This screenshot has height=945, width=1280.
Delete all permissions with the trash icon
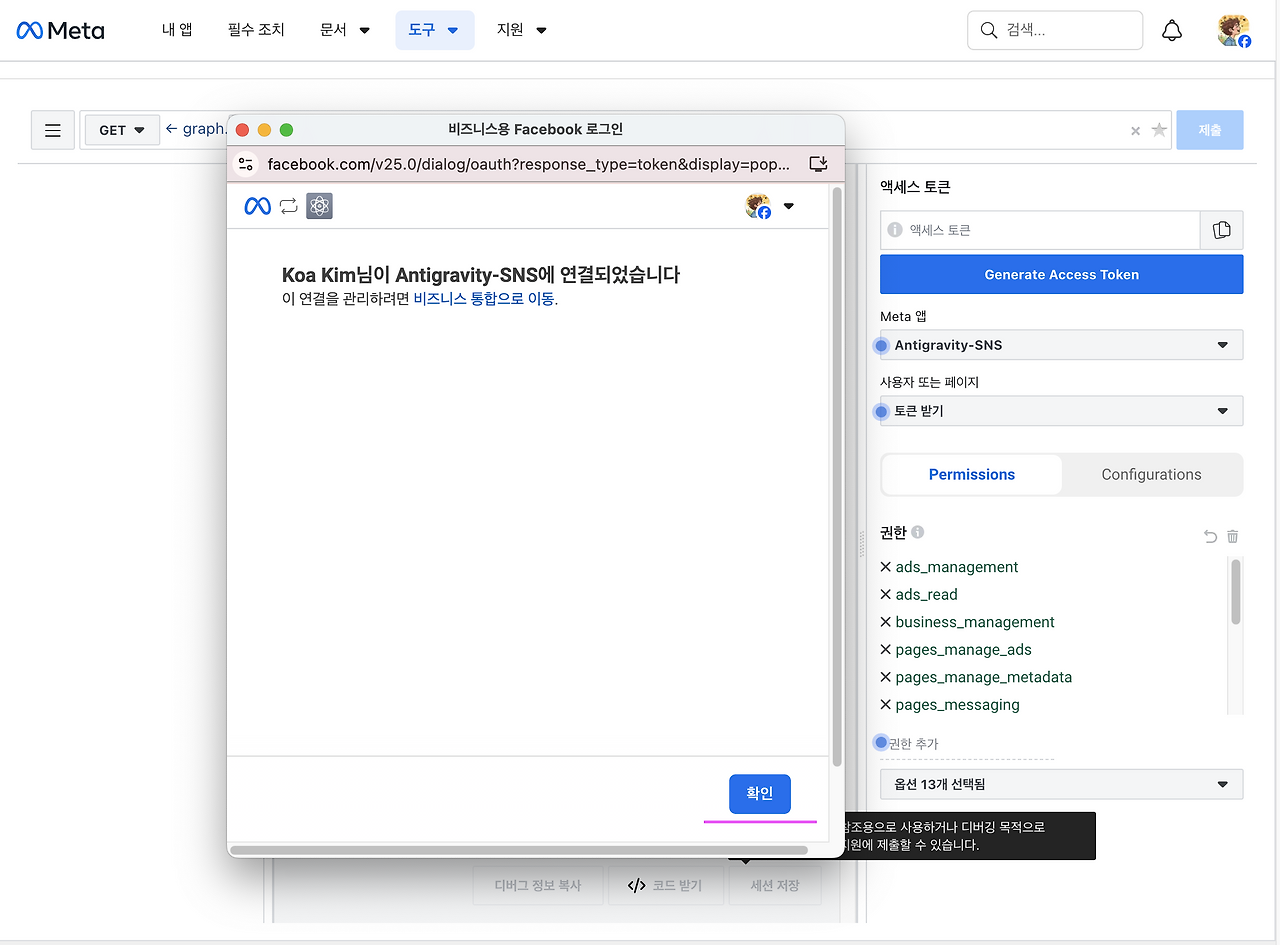pyautogui.click(x=1233, y=537)
